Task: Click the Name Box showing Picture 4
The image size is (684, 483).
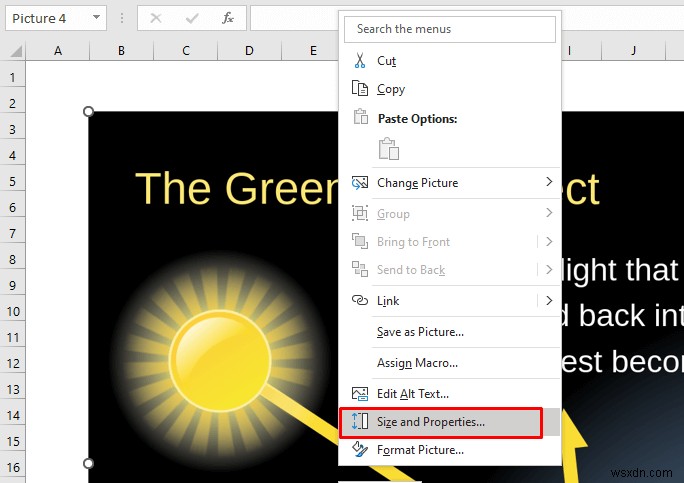Action: (x=56, y=18)
